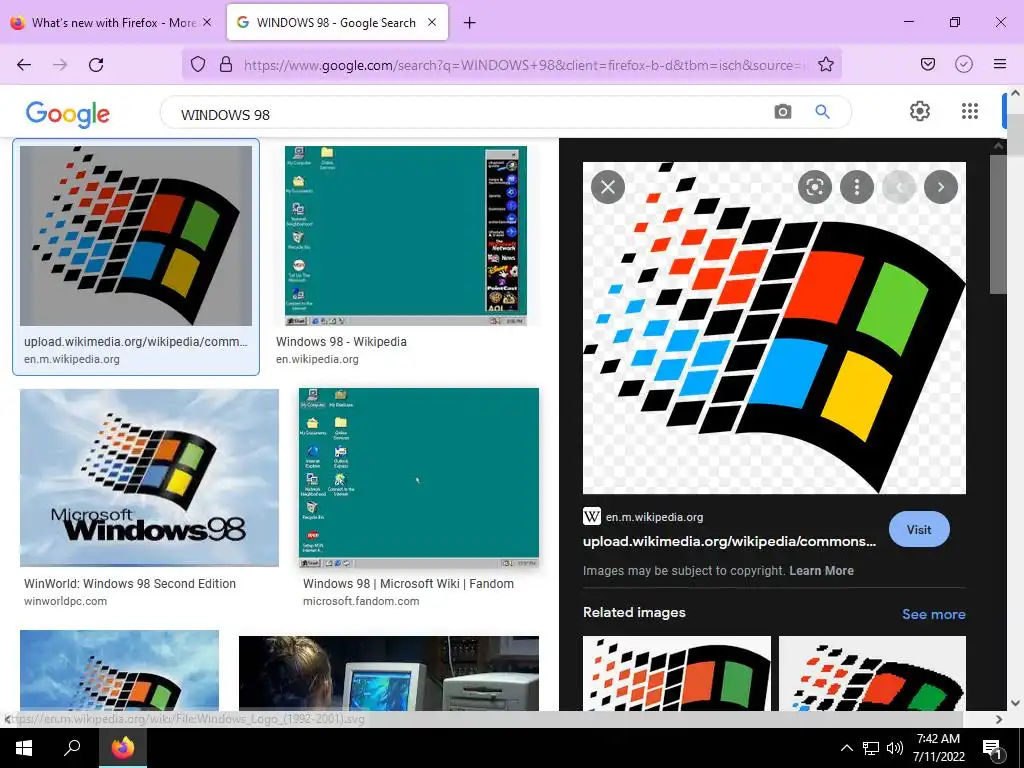Click the blue search magnifier button
Viewport: 1024px width, 768px height.
[x=822, y=112]
